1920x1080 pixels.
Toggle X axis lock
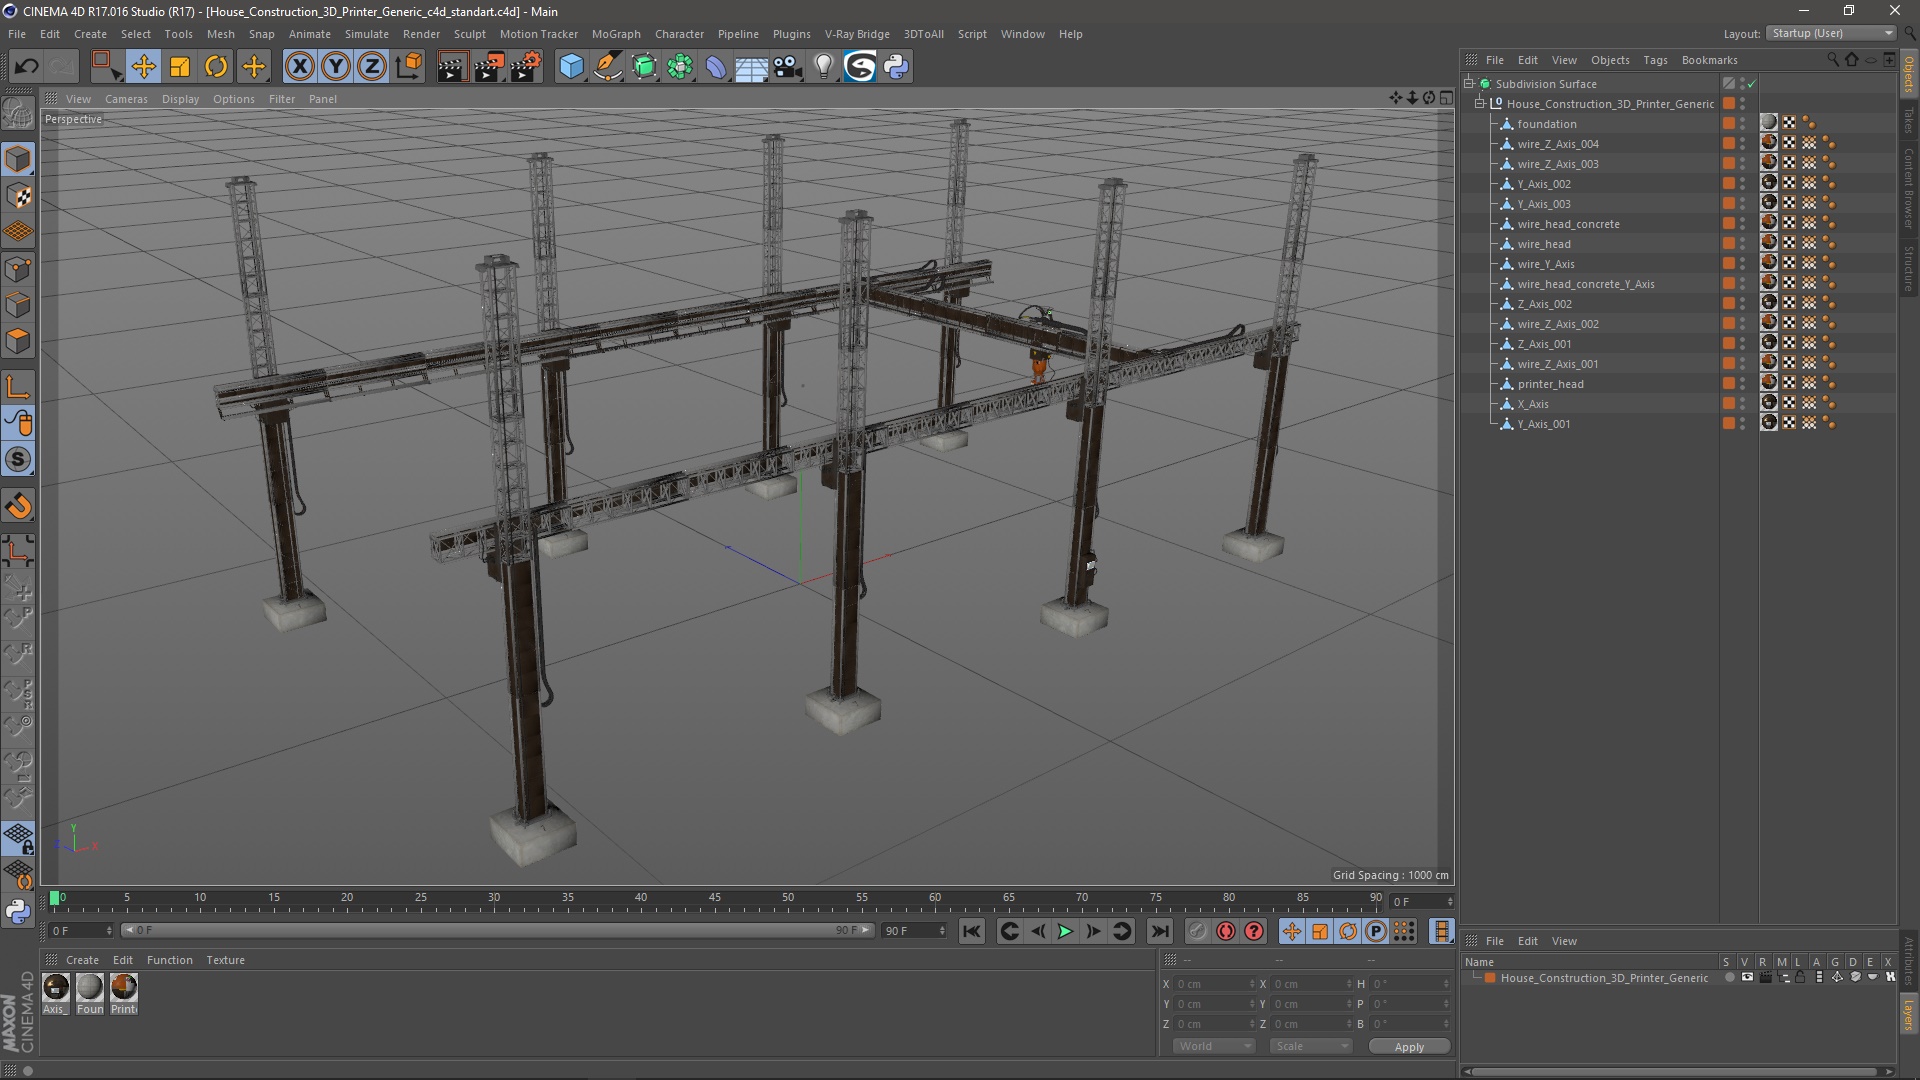(x=299, y=67)
